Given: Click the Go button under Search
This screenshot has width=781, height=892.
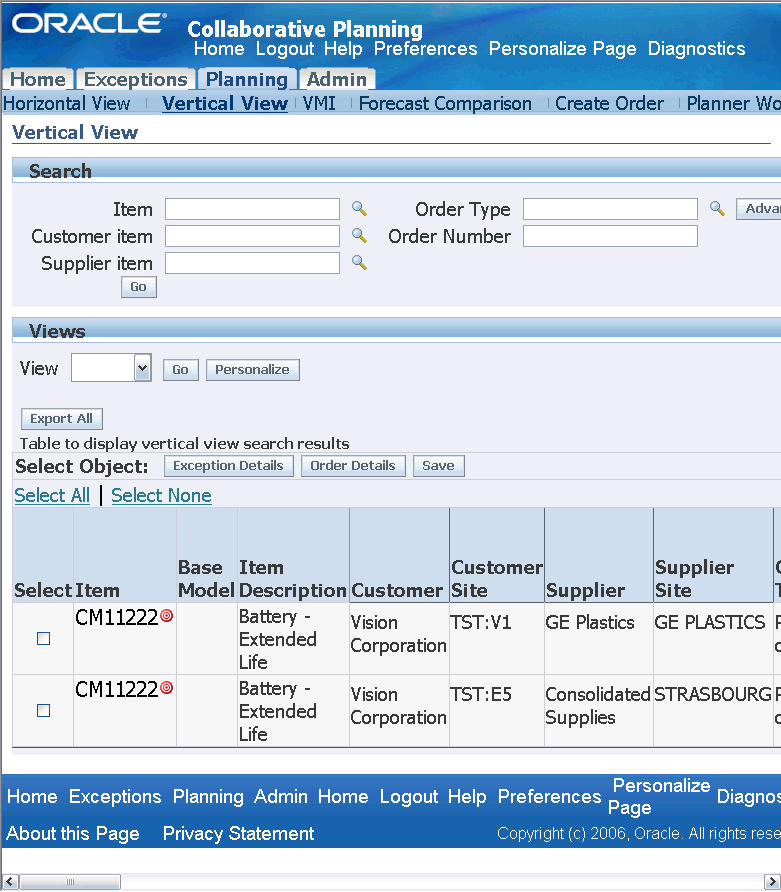Looking at the screenshot, I should (139, 287).
